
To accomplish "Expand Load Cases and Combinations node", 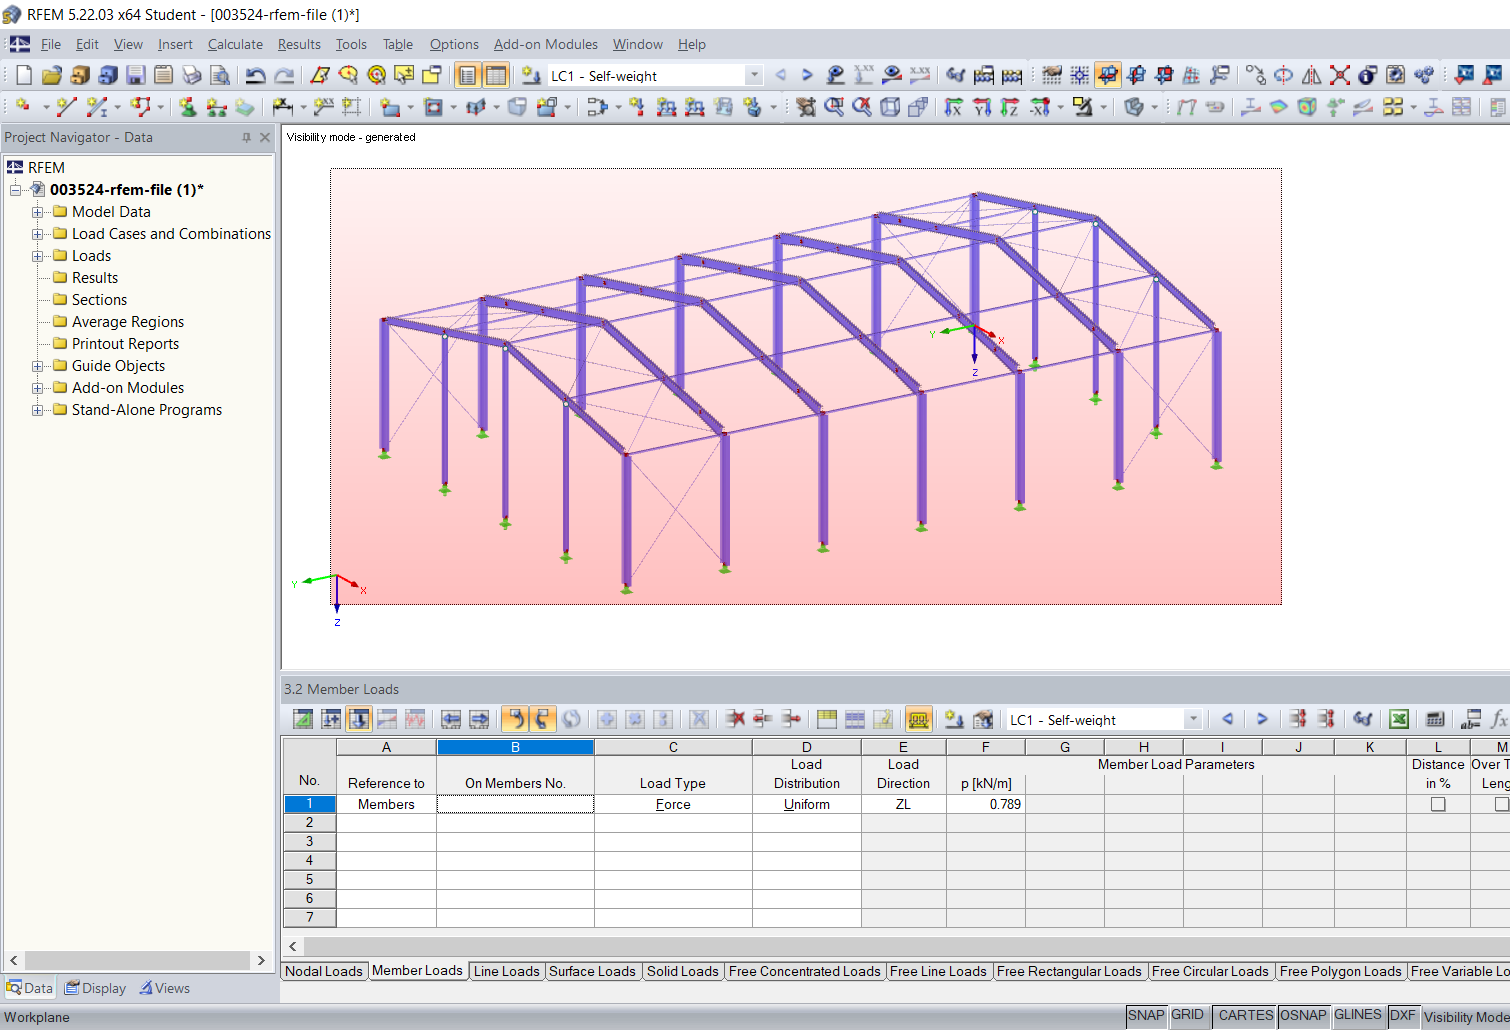I will point(37,234).
